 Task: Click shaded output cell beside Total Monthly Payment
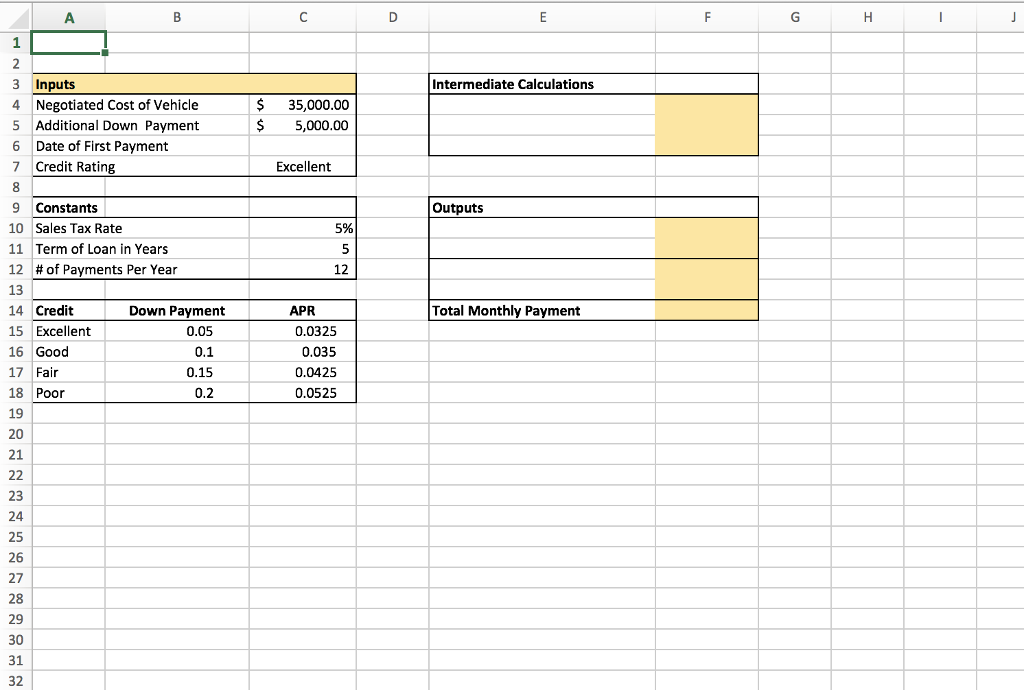[707, 311]
